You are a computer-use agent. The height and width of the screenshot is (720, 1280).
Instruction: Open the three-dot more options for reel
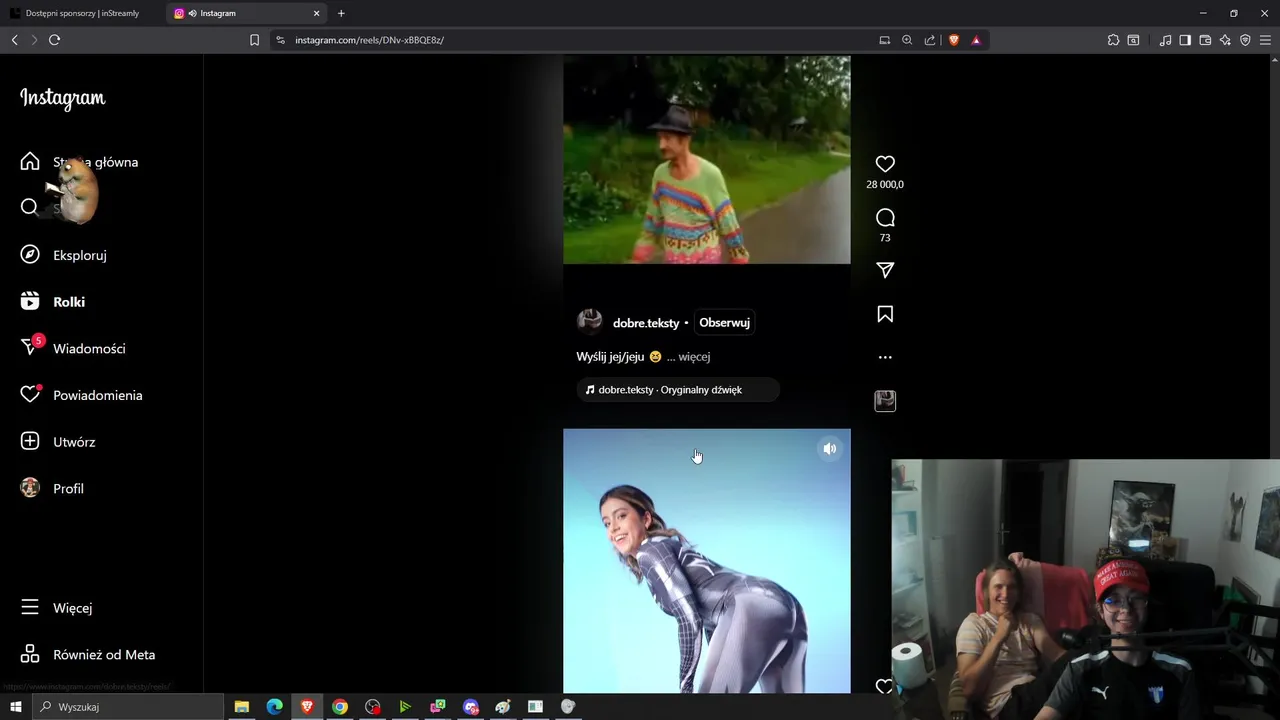click(885, 357)
